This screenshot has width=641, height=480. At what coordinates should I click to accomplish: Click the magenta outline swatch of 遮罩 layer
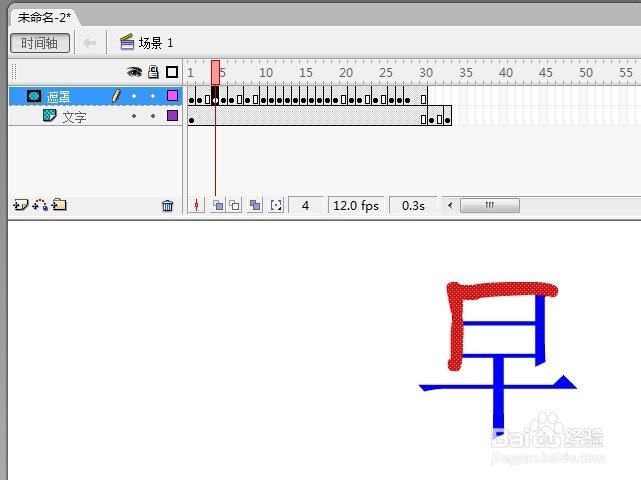pyautogui.click(x=173, y=96)
